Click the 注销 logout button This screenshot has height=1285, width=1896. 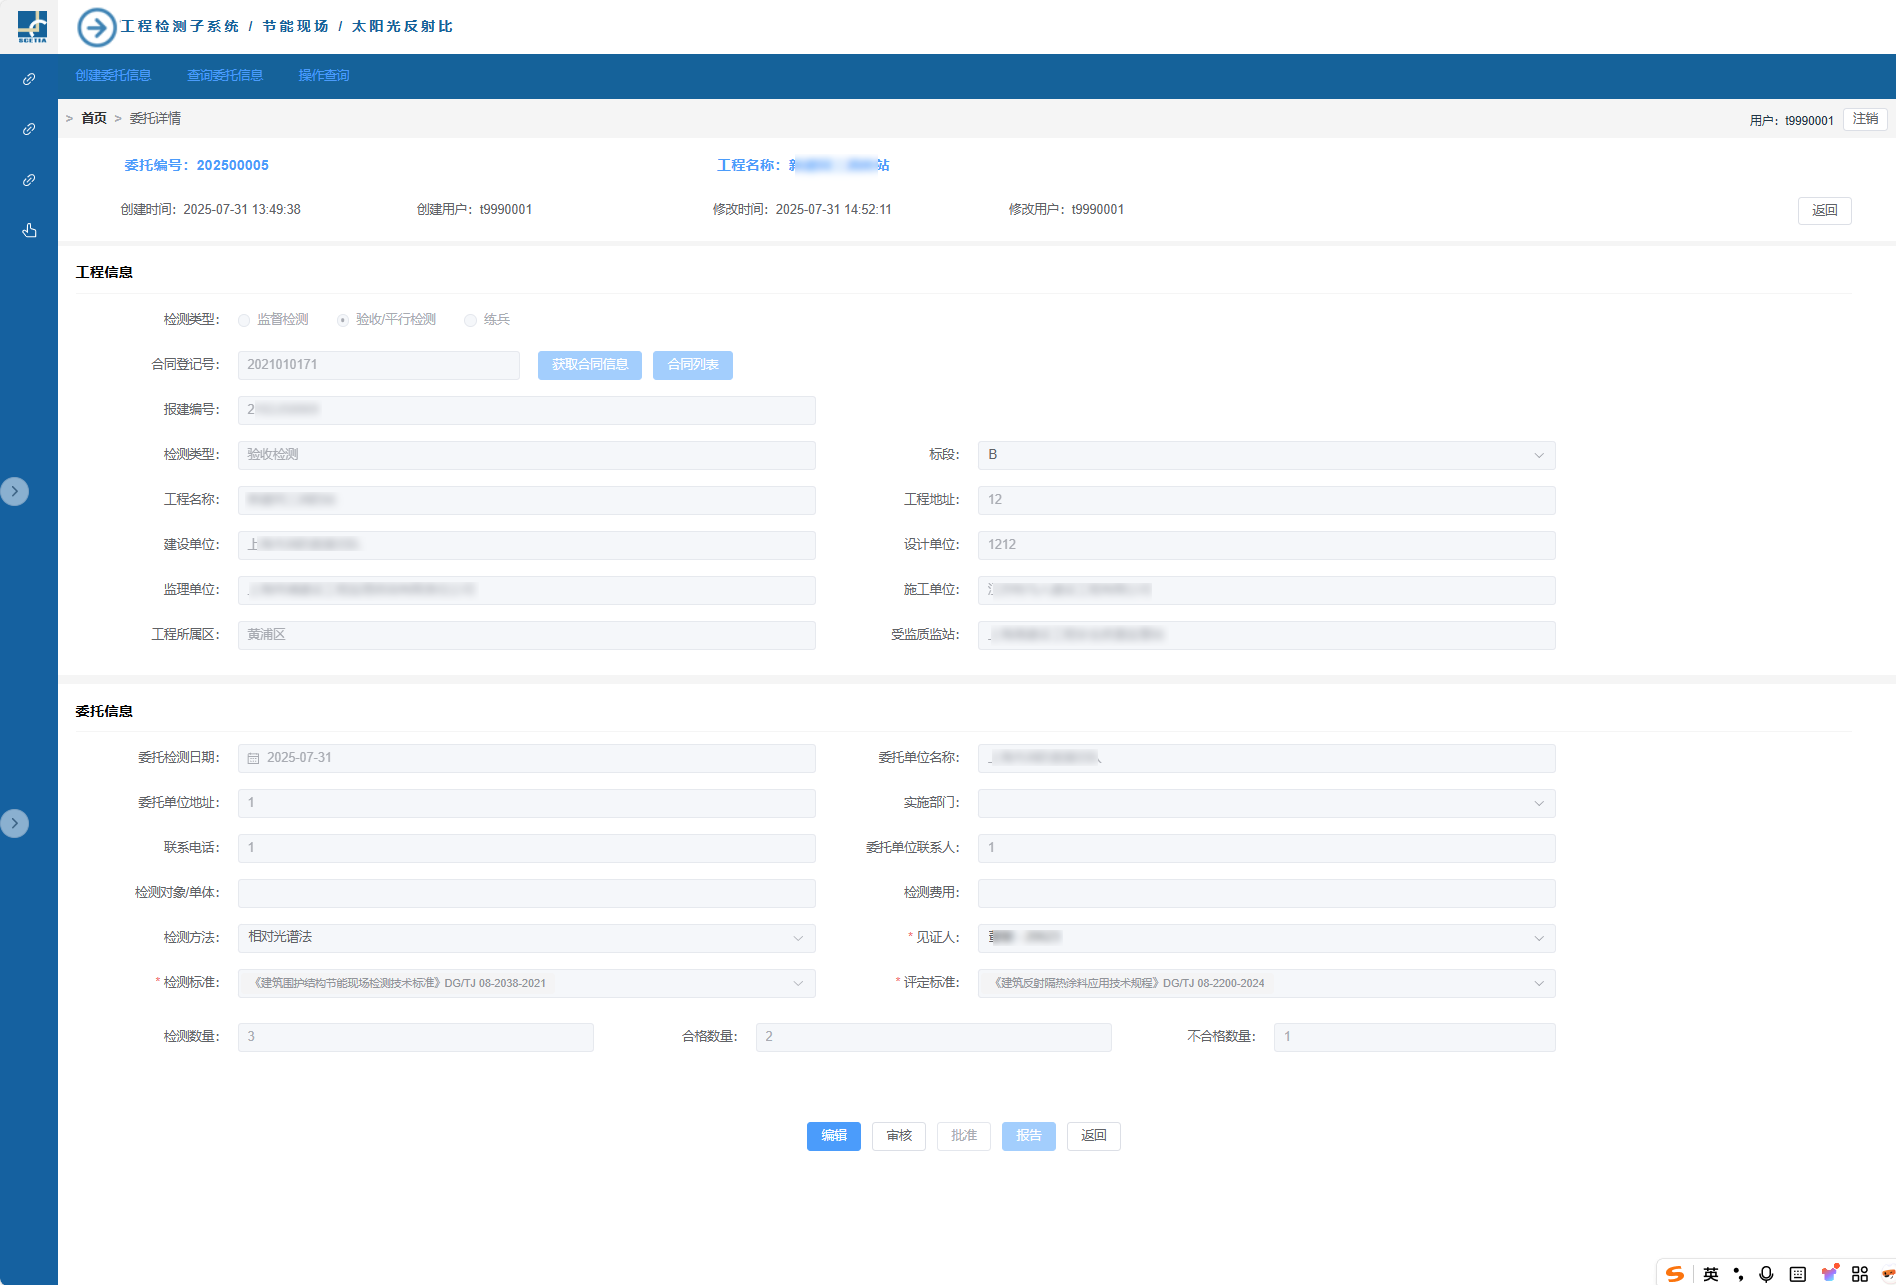pos(1864,119)
